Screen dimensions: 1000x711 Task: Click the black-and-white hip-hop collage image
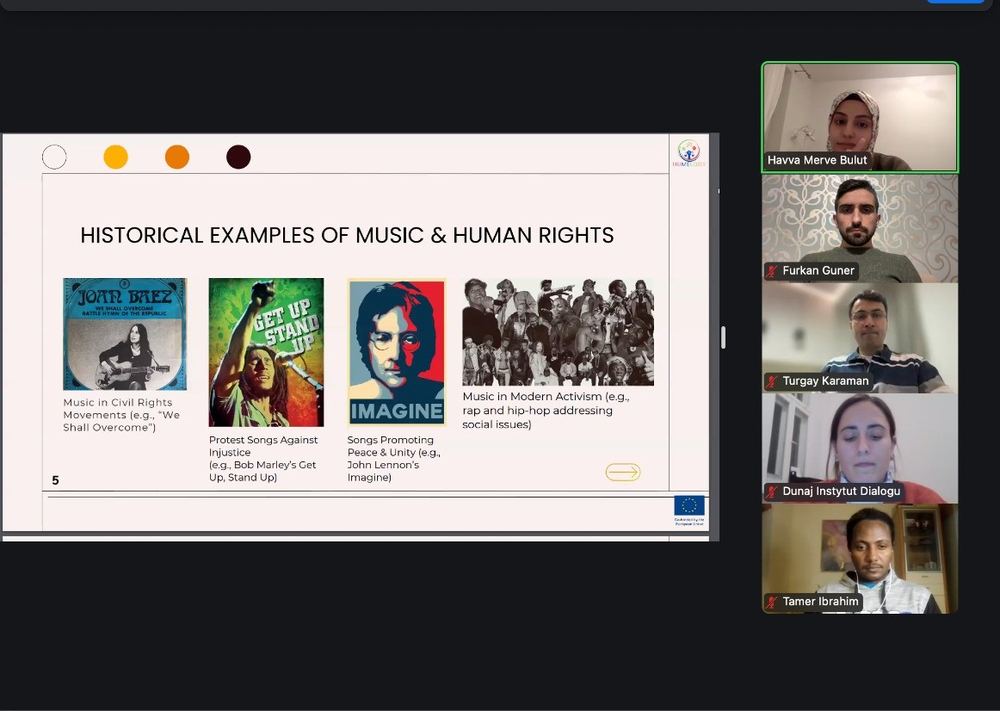pyautogui.click(x=558, y=332)
